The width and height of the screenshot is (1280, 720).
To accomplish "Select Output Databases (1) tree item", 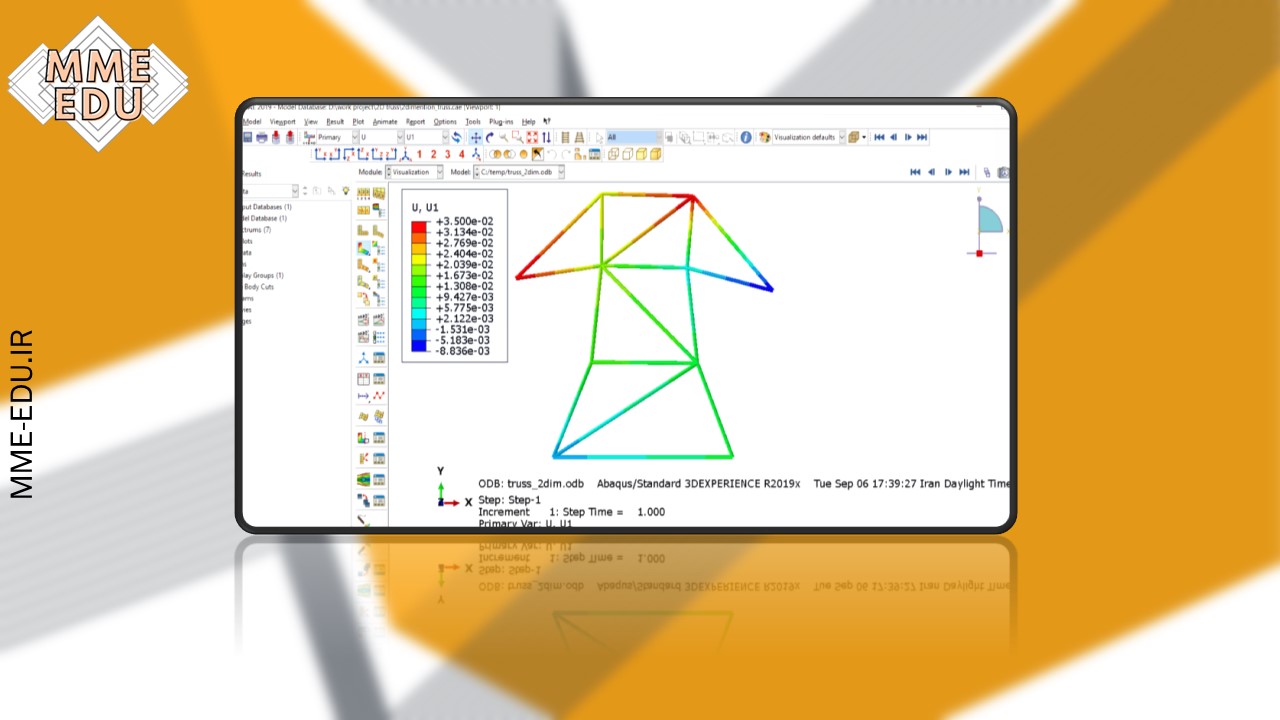I will (266, 207).
